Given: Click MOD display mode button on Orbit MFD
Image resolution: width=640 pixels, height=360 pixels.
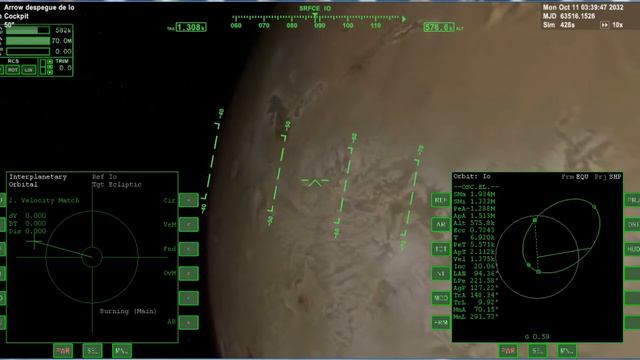Looking at the screenshot, I should tap(440, 298).
